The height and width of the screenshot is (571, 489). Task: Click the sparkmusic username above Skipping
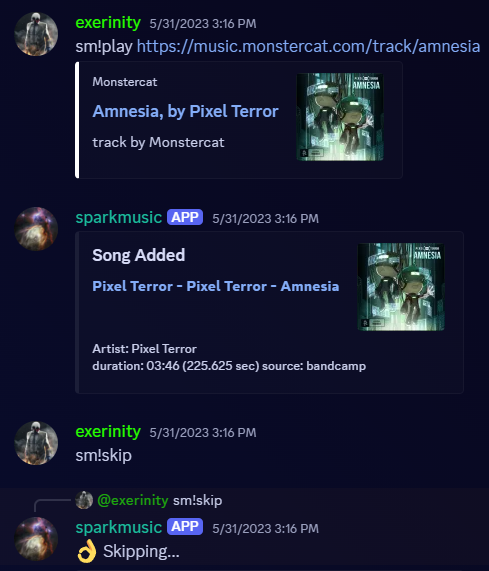[119, 527]
